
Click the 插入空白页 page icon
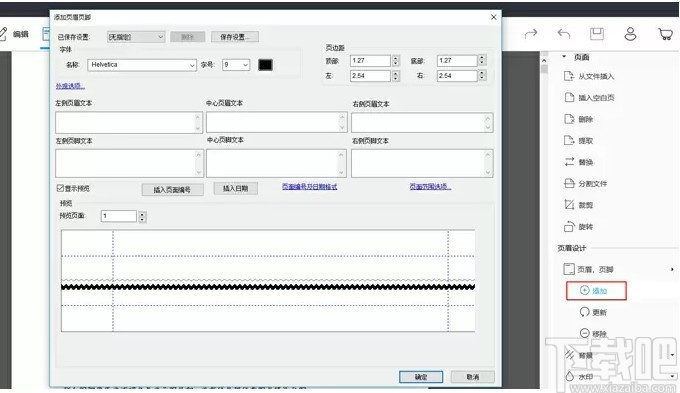pos(569,97)
